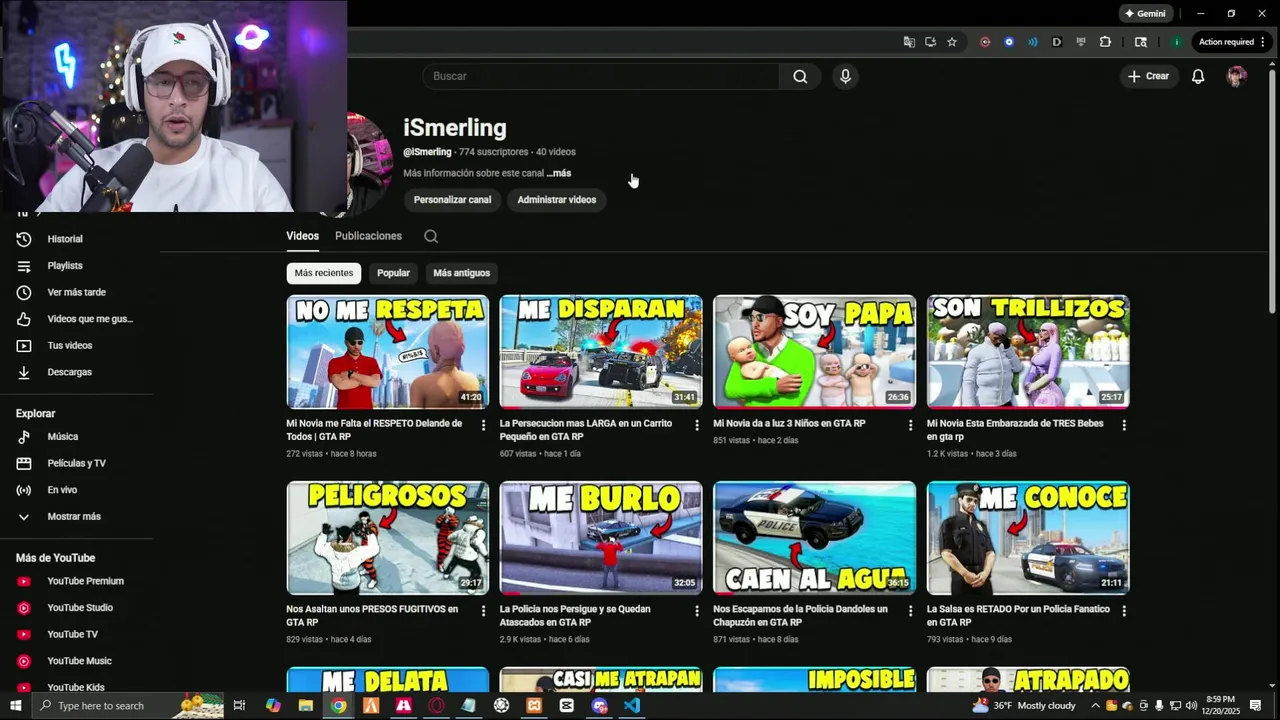Image resolution: width=1280 pixels, height=720 pixels.
Task: Open options for 'Nos Escapamos de la Policia' video
Action: coord(910,611)
